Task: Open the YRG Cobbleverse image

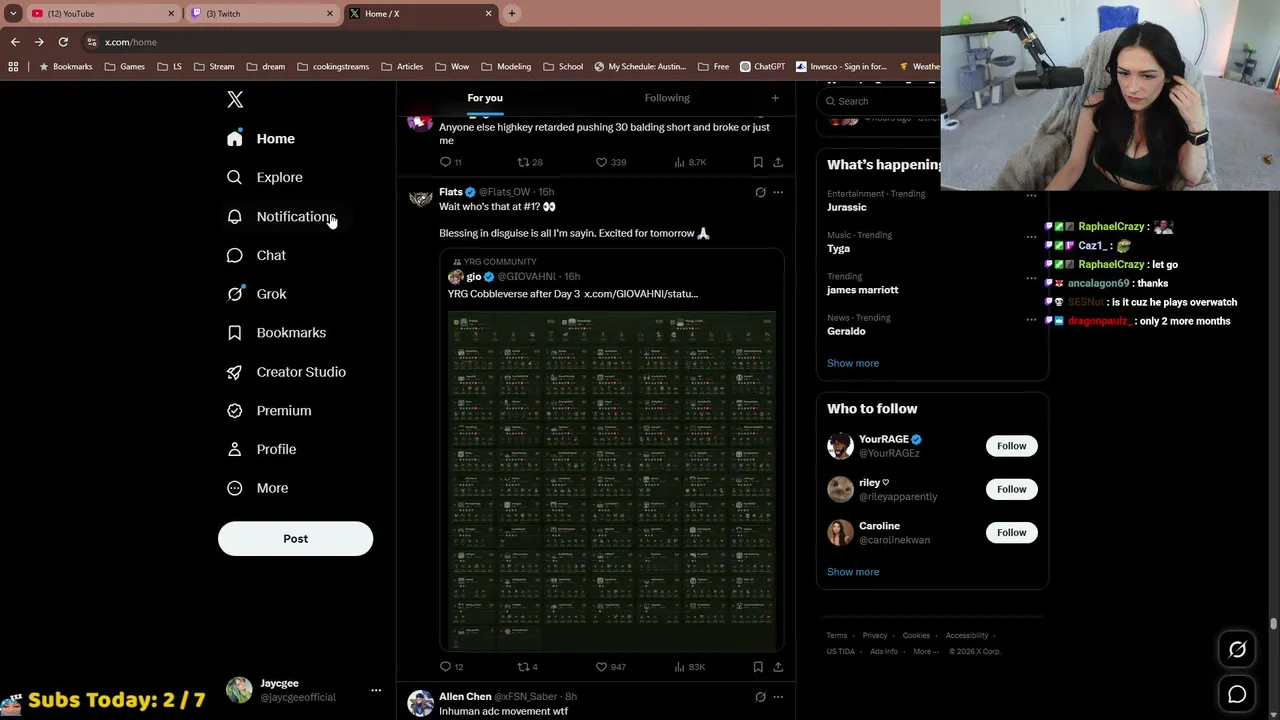Action: (x=612, y=481)
